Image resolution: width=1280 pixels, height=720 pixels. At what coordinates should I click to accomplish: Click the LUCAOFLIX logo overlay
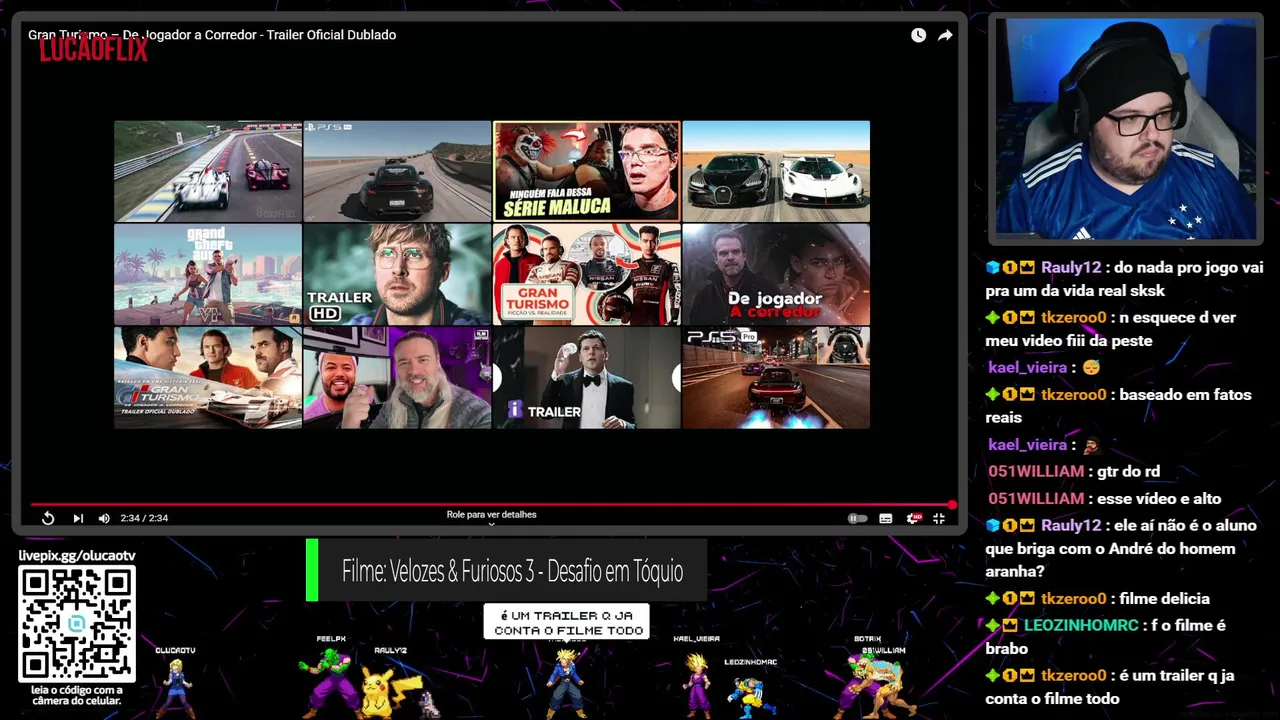click(94, 49)
